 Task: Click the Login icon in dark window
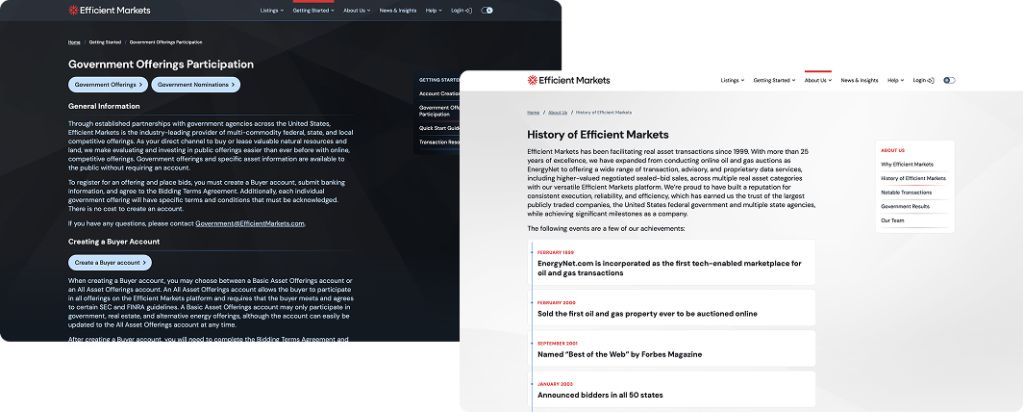(x=469, y=10)
